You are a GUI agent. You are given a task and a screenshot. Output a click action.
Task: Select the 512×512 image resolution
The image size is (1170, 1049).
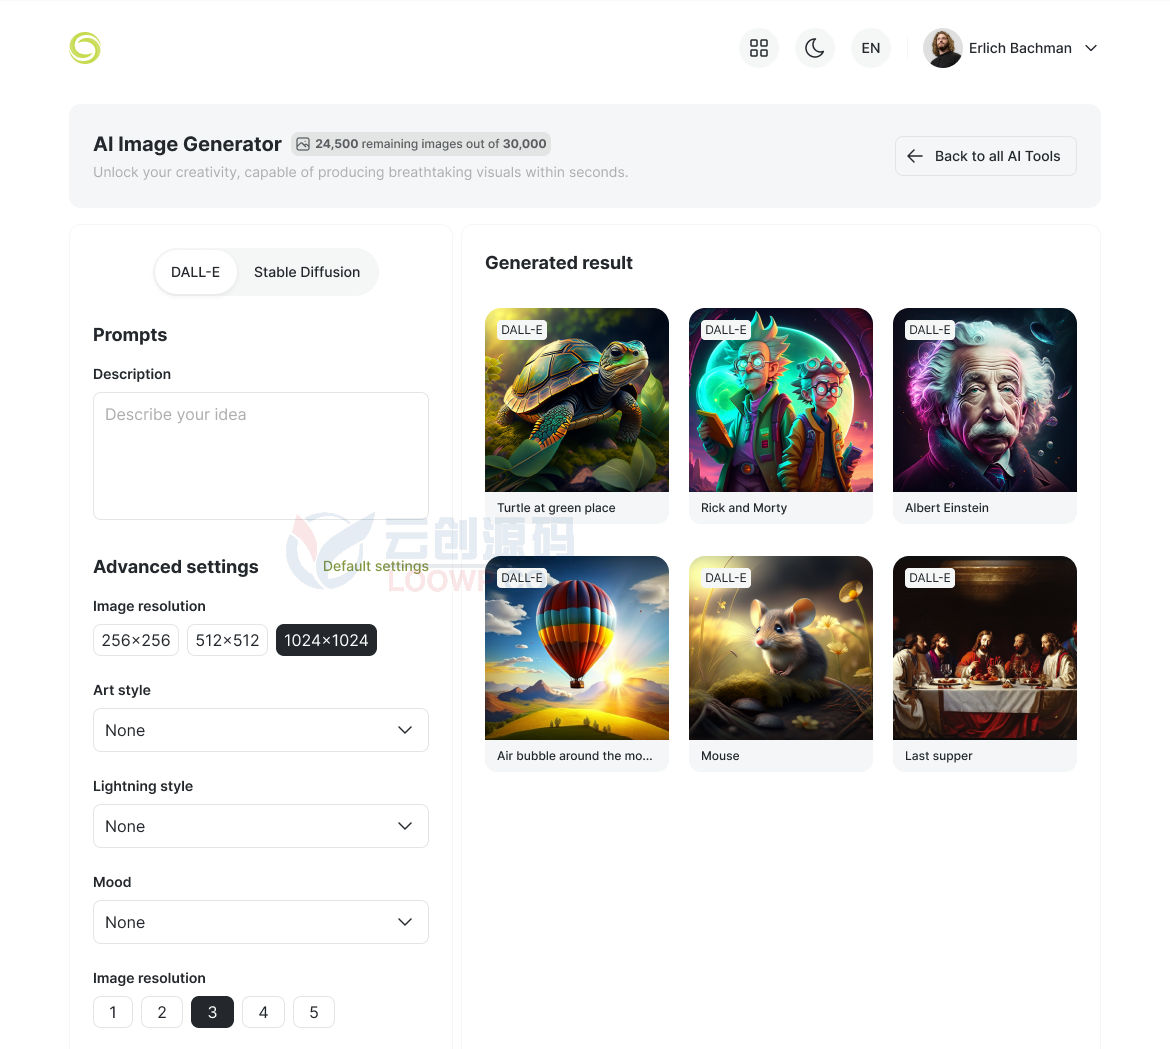click(228, 640)
